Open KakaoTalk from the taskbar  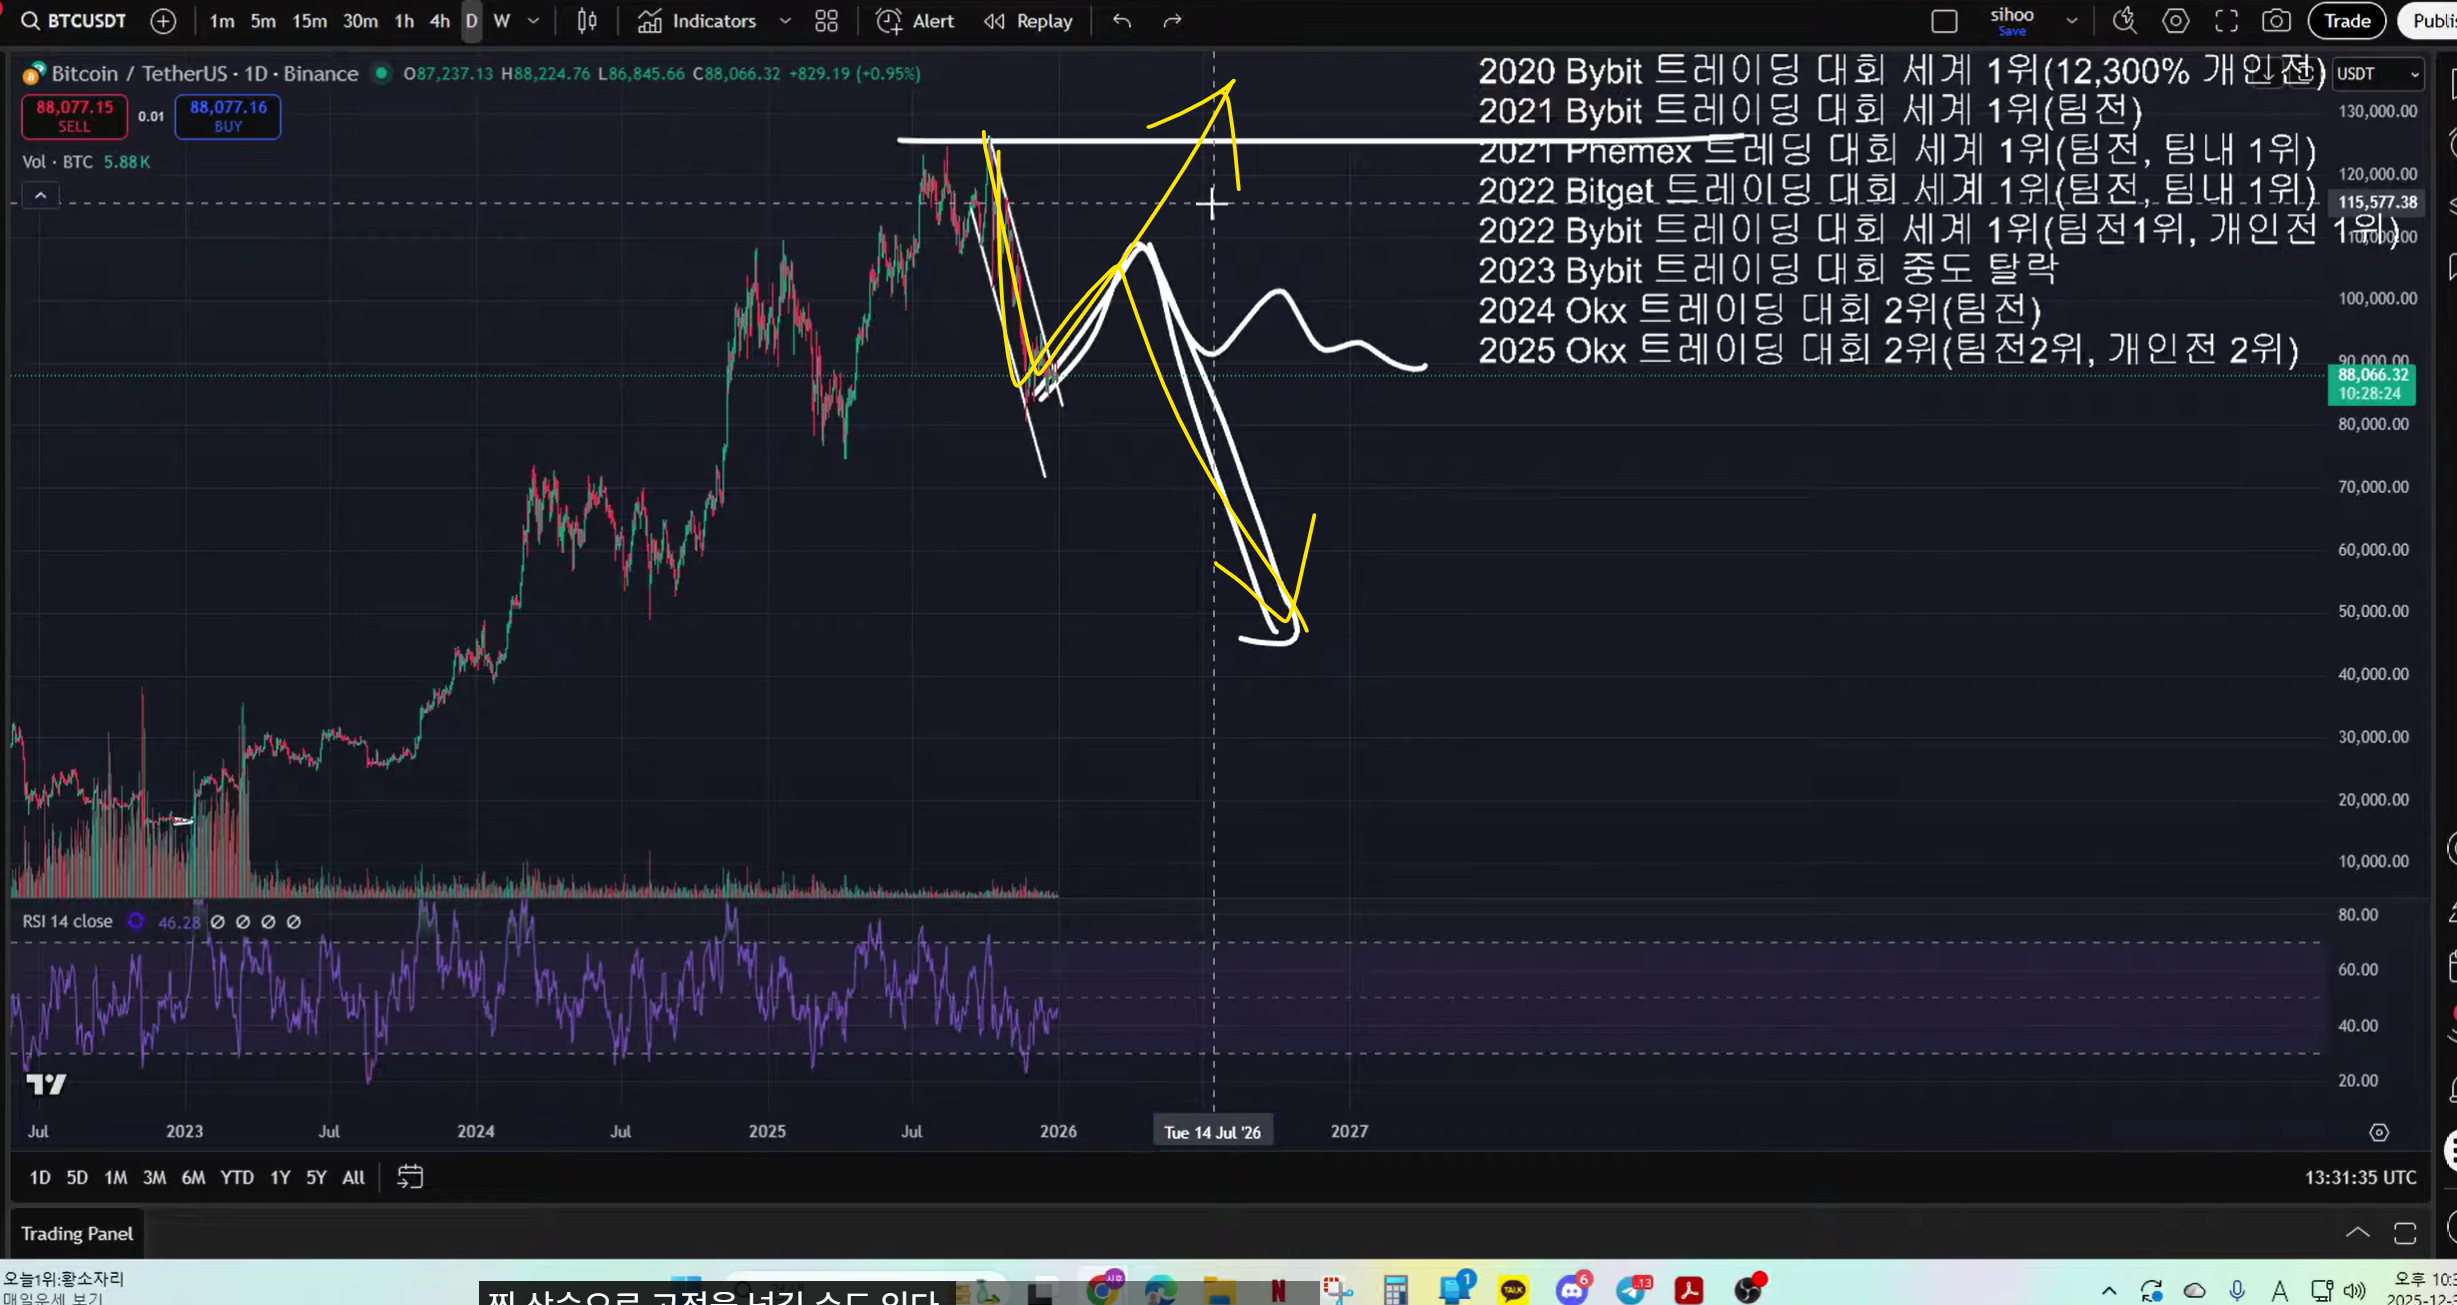(1512, 1290)
